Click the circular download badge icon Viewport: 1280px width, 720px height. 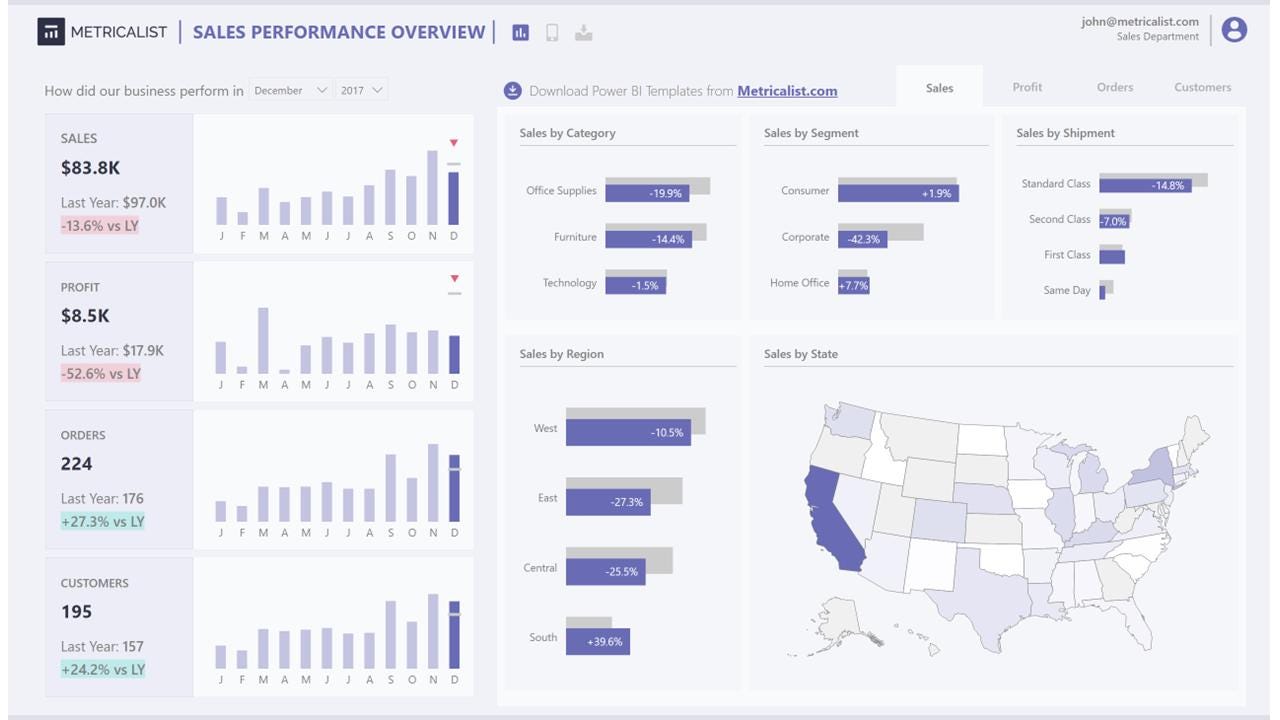[x=513, y=90]
